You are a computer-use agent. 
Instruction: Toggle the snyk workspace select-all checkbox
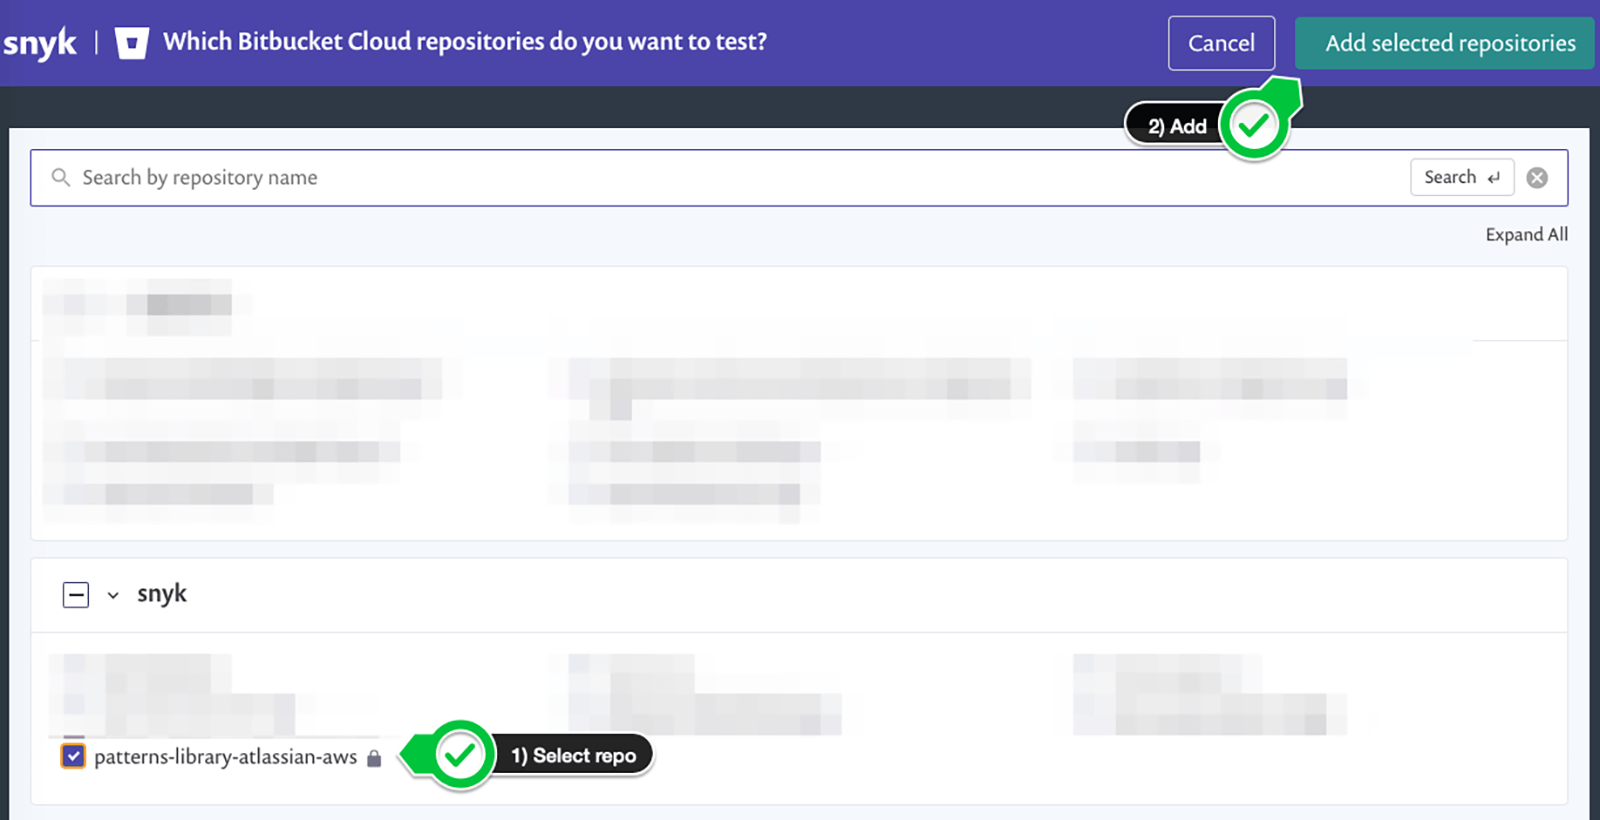(x=76, y=595)
